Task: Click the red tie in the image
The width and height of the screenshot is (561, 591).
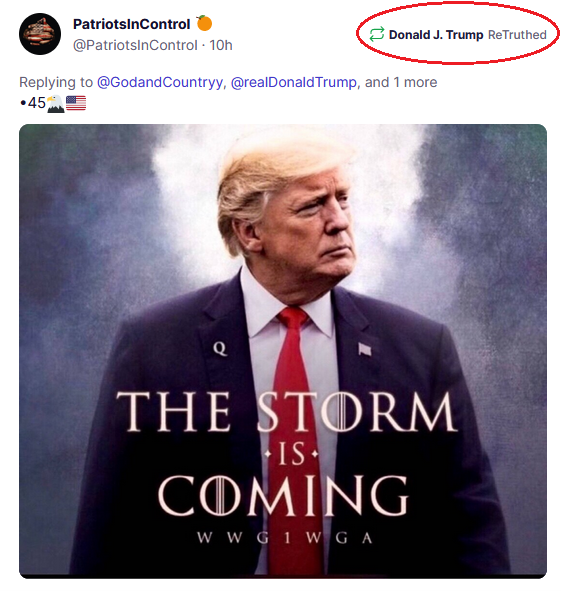Action: pyautogui.click(x=294, y=433)
